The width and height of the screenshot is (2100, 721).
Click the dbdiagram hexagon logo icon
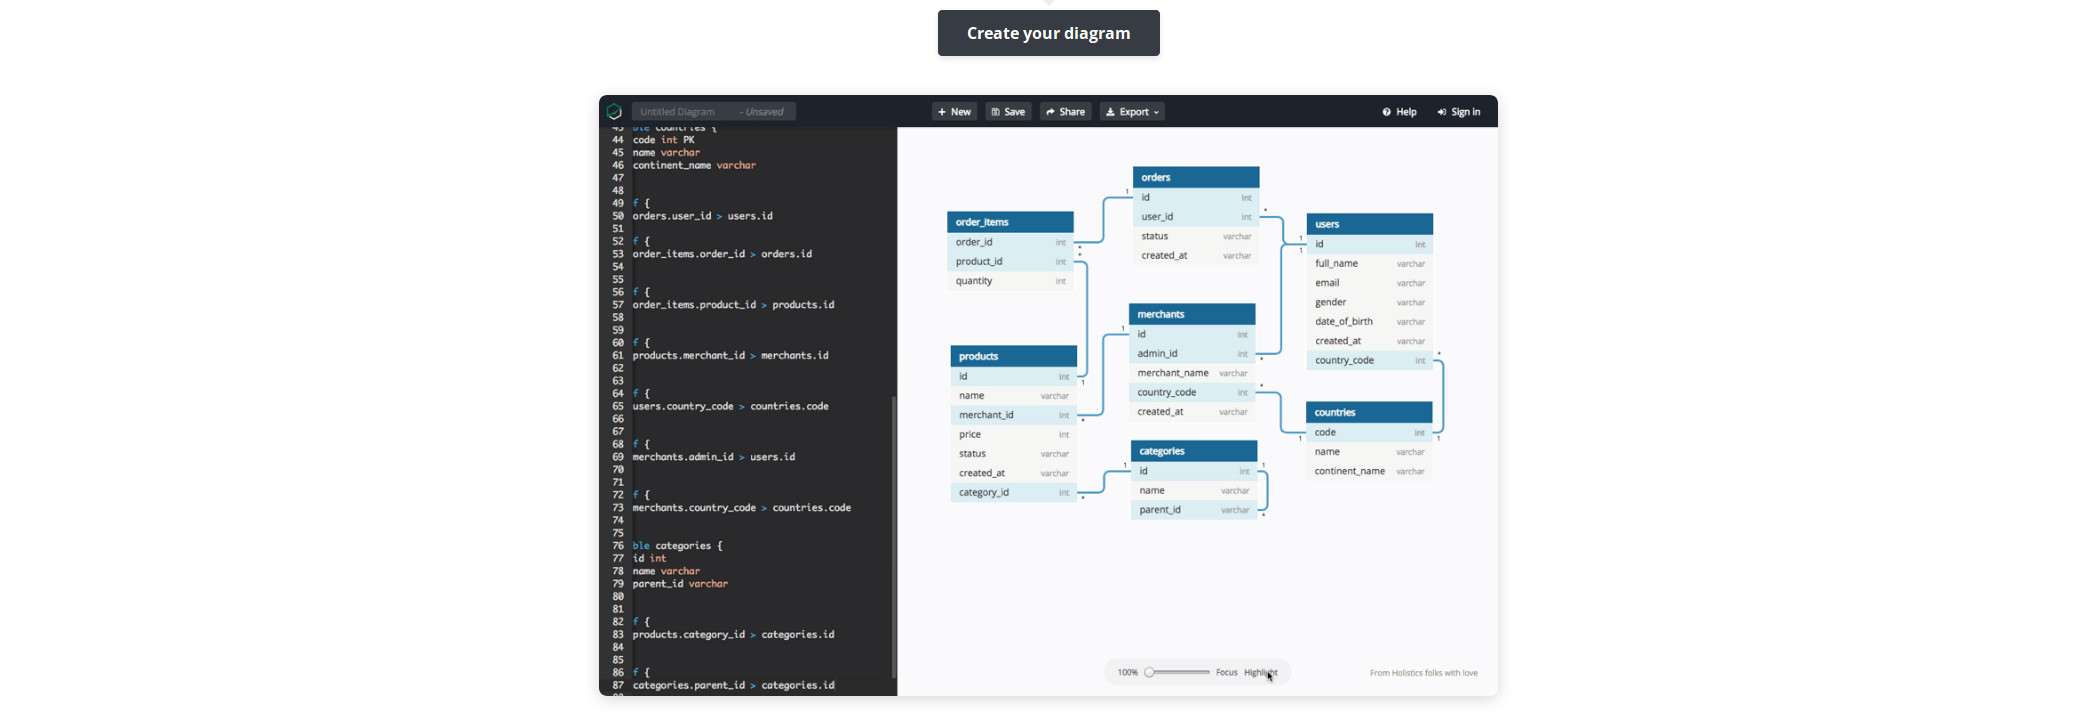point(614,112)
